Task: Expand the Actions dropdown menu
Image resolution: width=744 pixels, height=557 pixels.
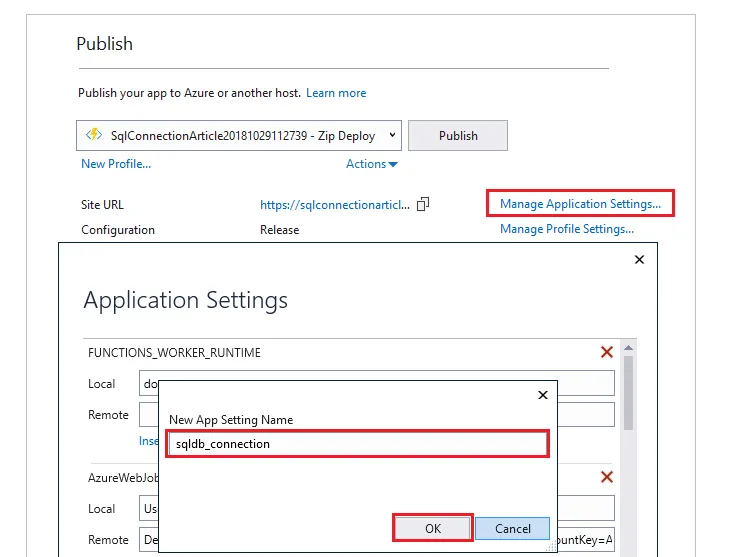Action: coord(372,164)
